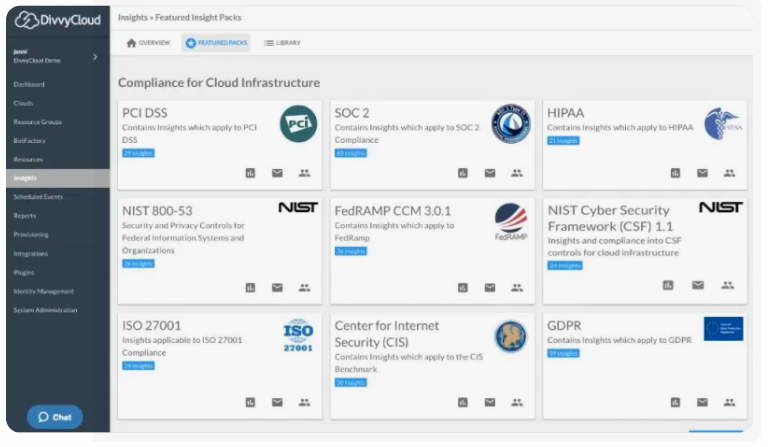Click the PCI DSS card title
This screenshot has width=768, height=447.
144,113
